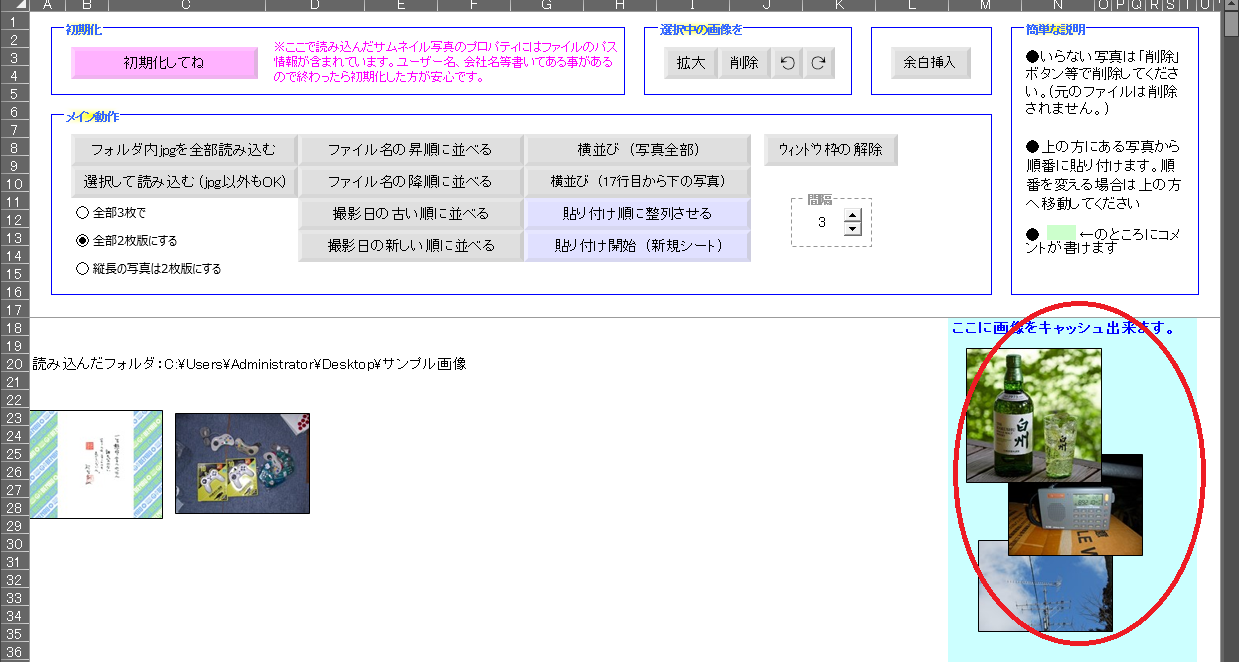The image size is (1239, 662).
Task: Increase the 間隔 value with the up arrow
Action: pyautogui.click(x=852, y=215)
